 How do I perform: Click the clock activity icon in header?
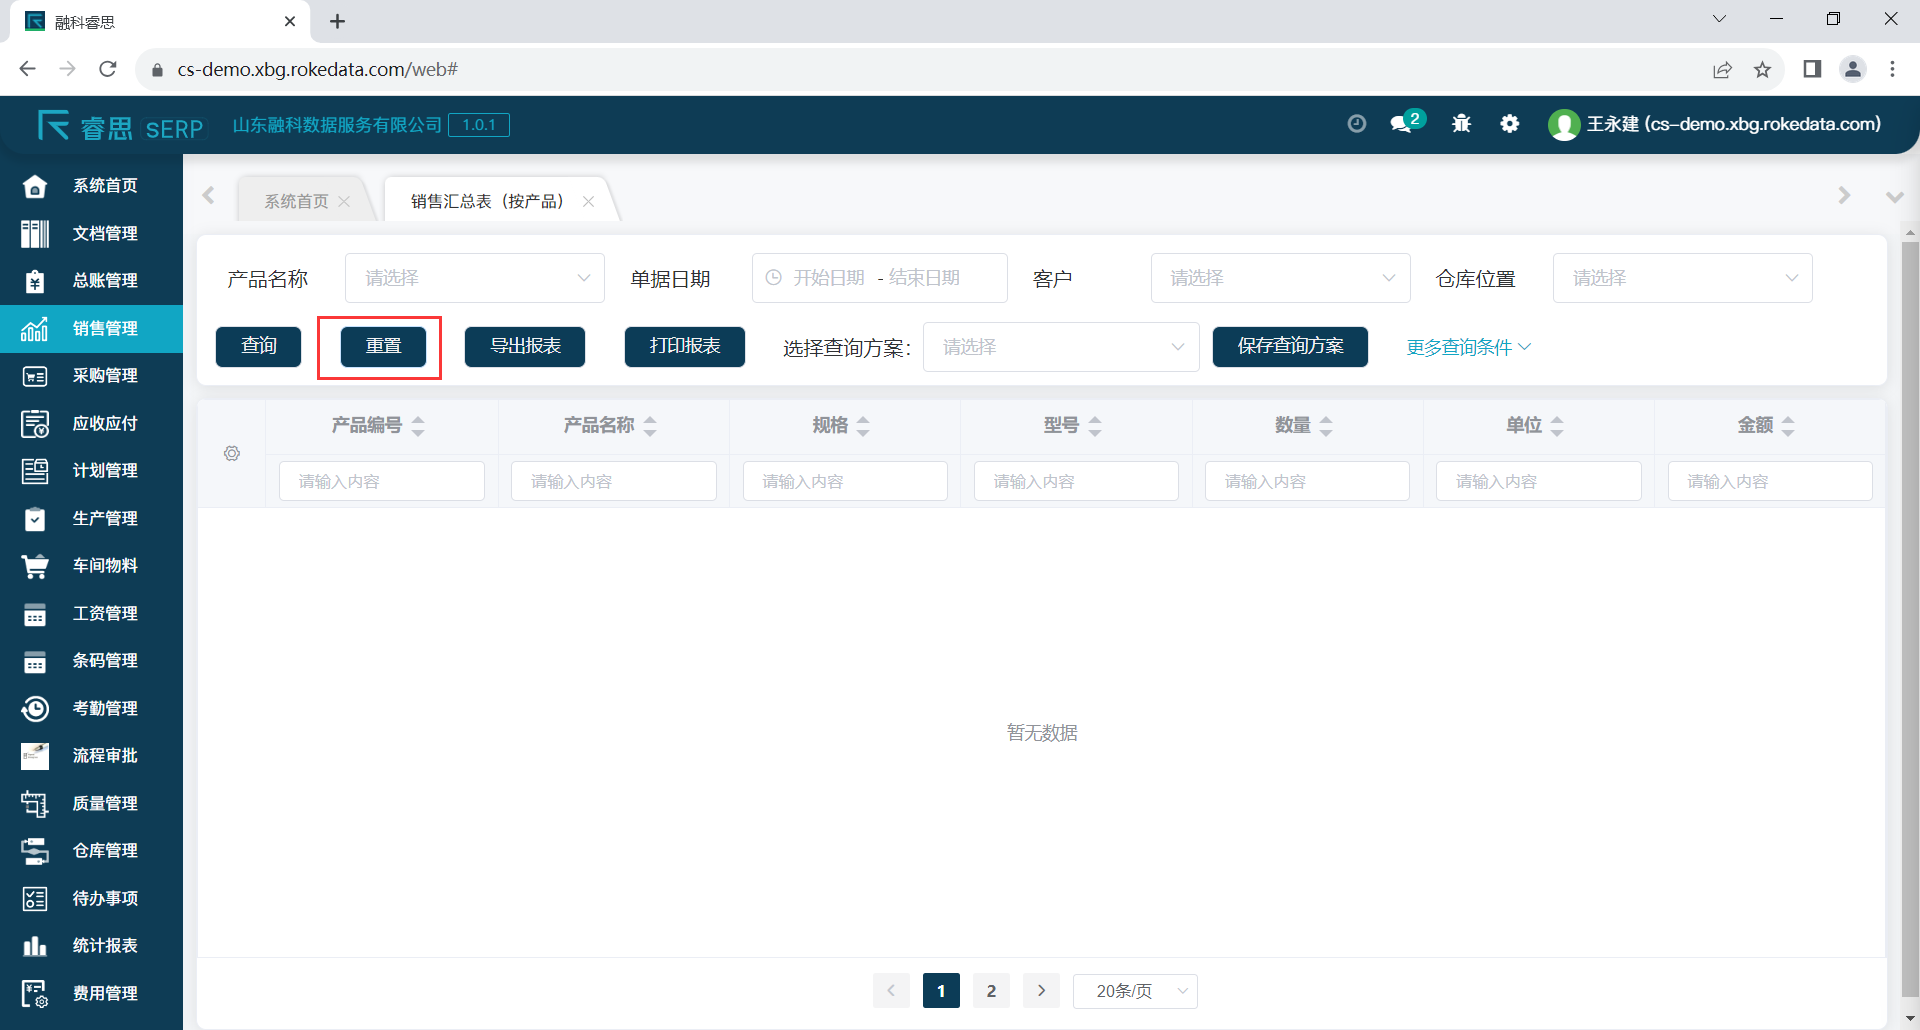[x=1356, y=124]
